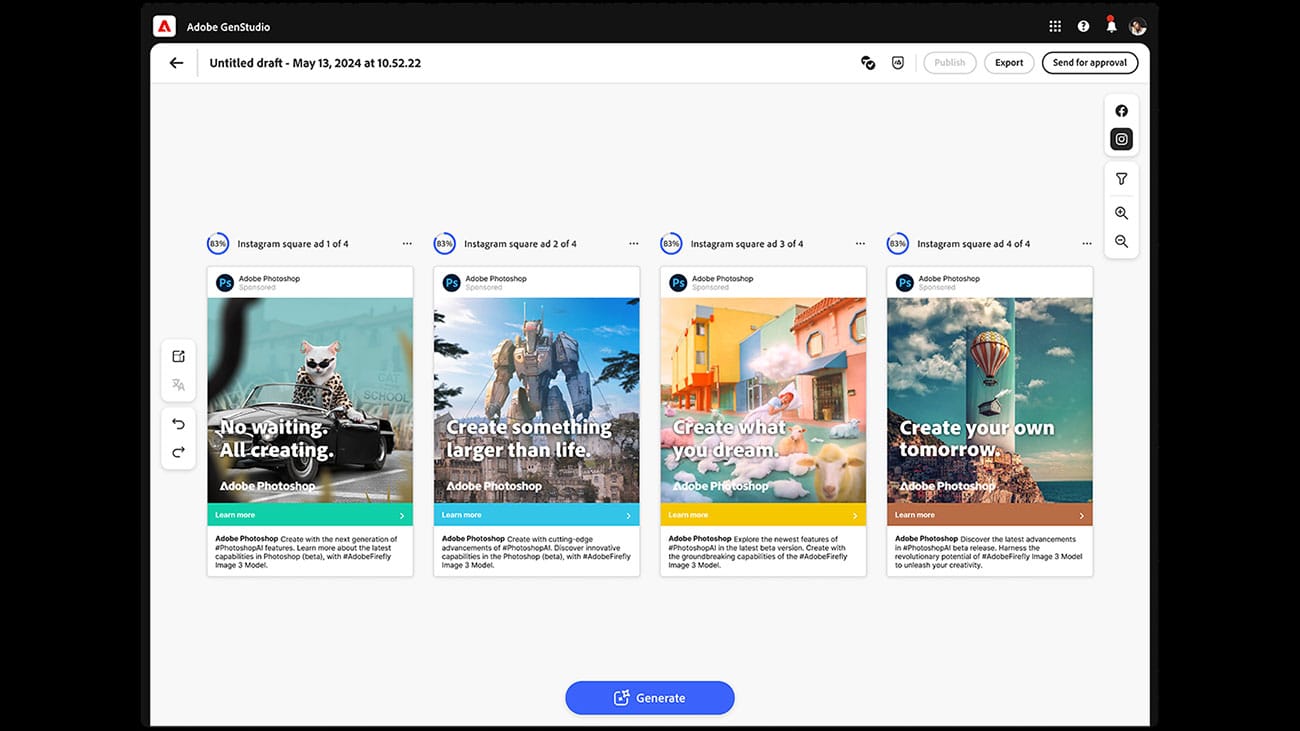The width and height of the screenshot is (1300, 731).
Task: Click the Untitled draft title text
Action: 315,63
